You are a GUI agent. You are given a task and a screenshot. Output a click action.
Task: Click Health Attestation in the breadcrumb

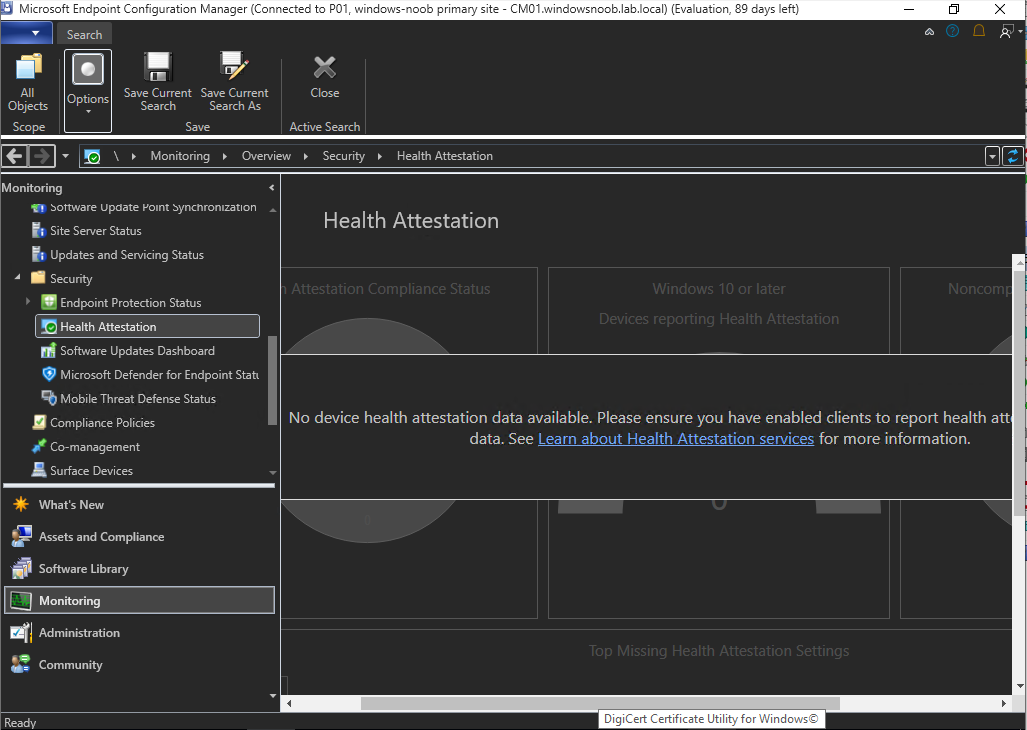pos(445,156)
